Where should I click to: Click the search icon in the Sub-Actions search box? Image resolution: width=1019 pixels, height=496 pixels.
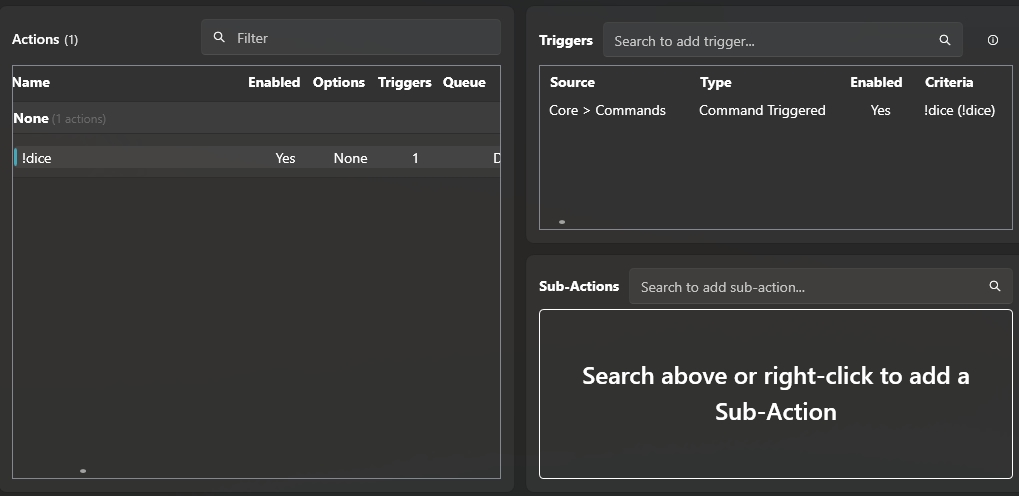(x=994, y=287)
